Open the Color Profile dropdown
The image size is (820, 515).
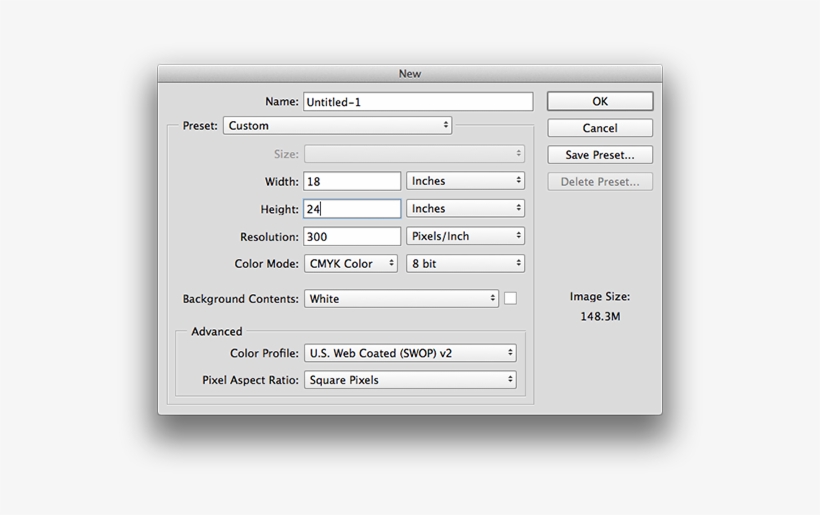410,353
